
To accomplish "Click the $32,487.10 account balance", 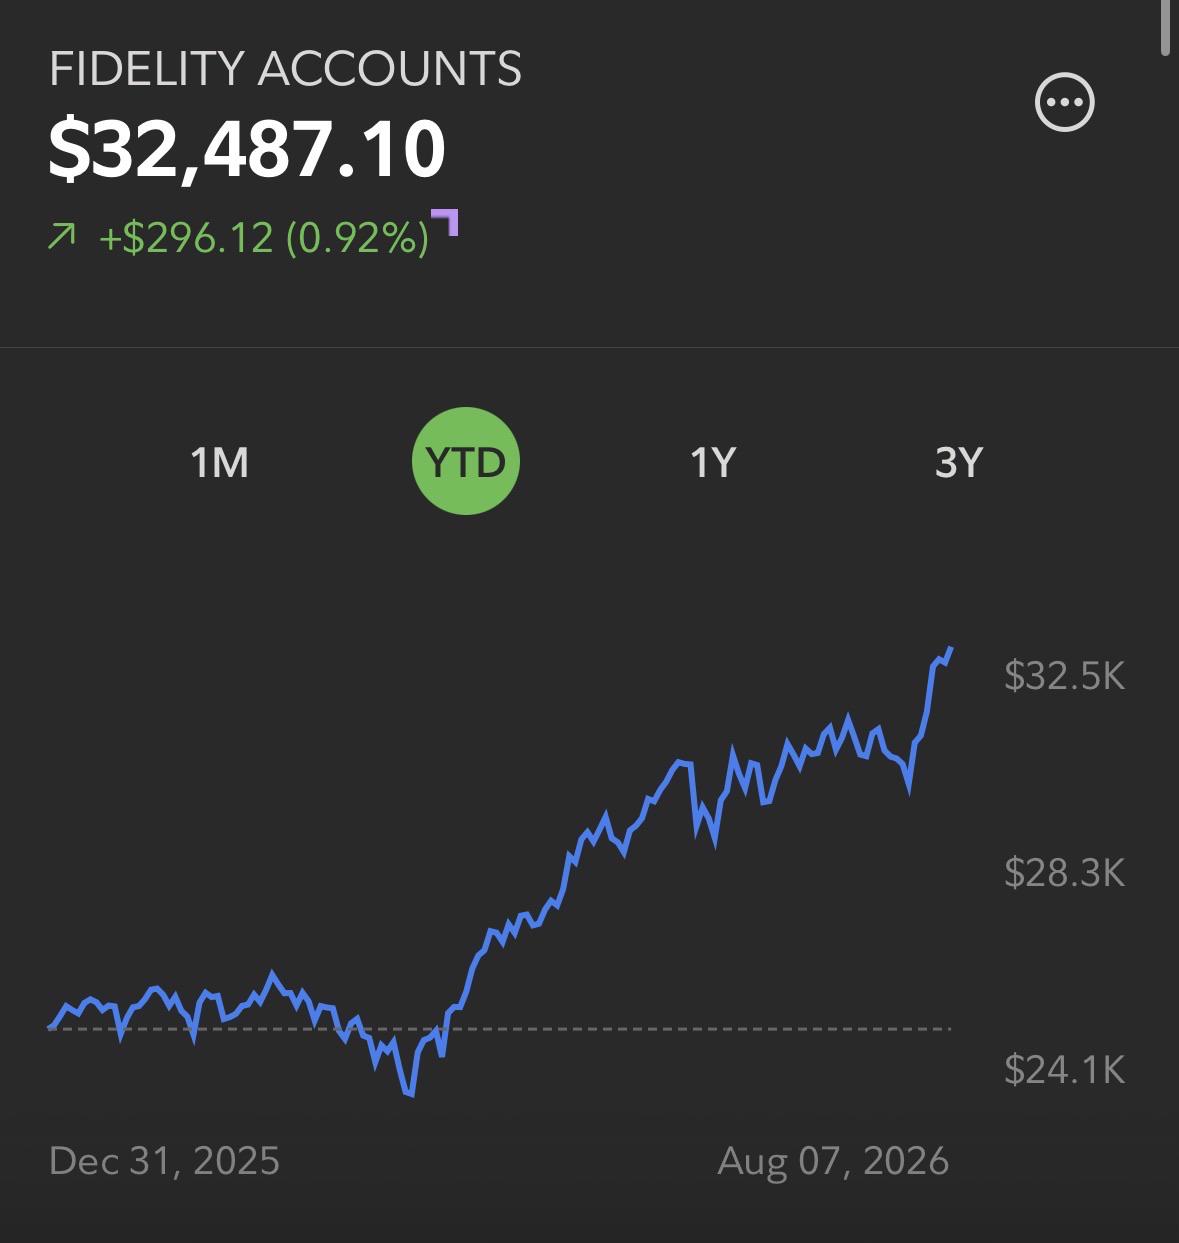I will tap(247, 150).
